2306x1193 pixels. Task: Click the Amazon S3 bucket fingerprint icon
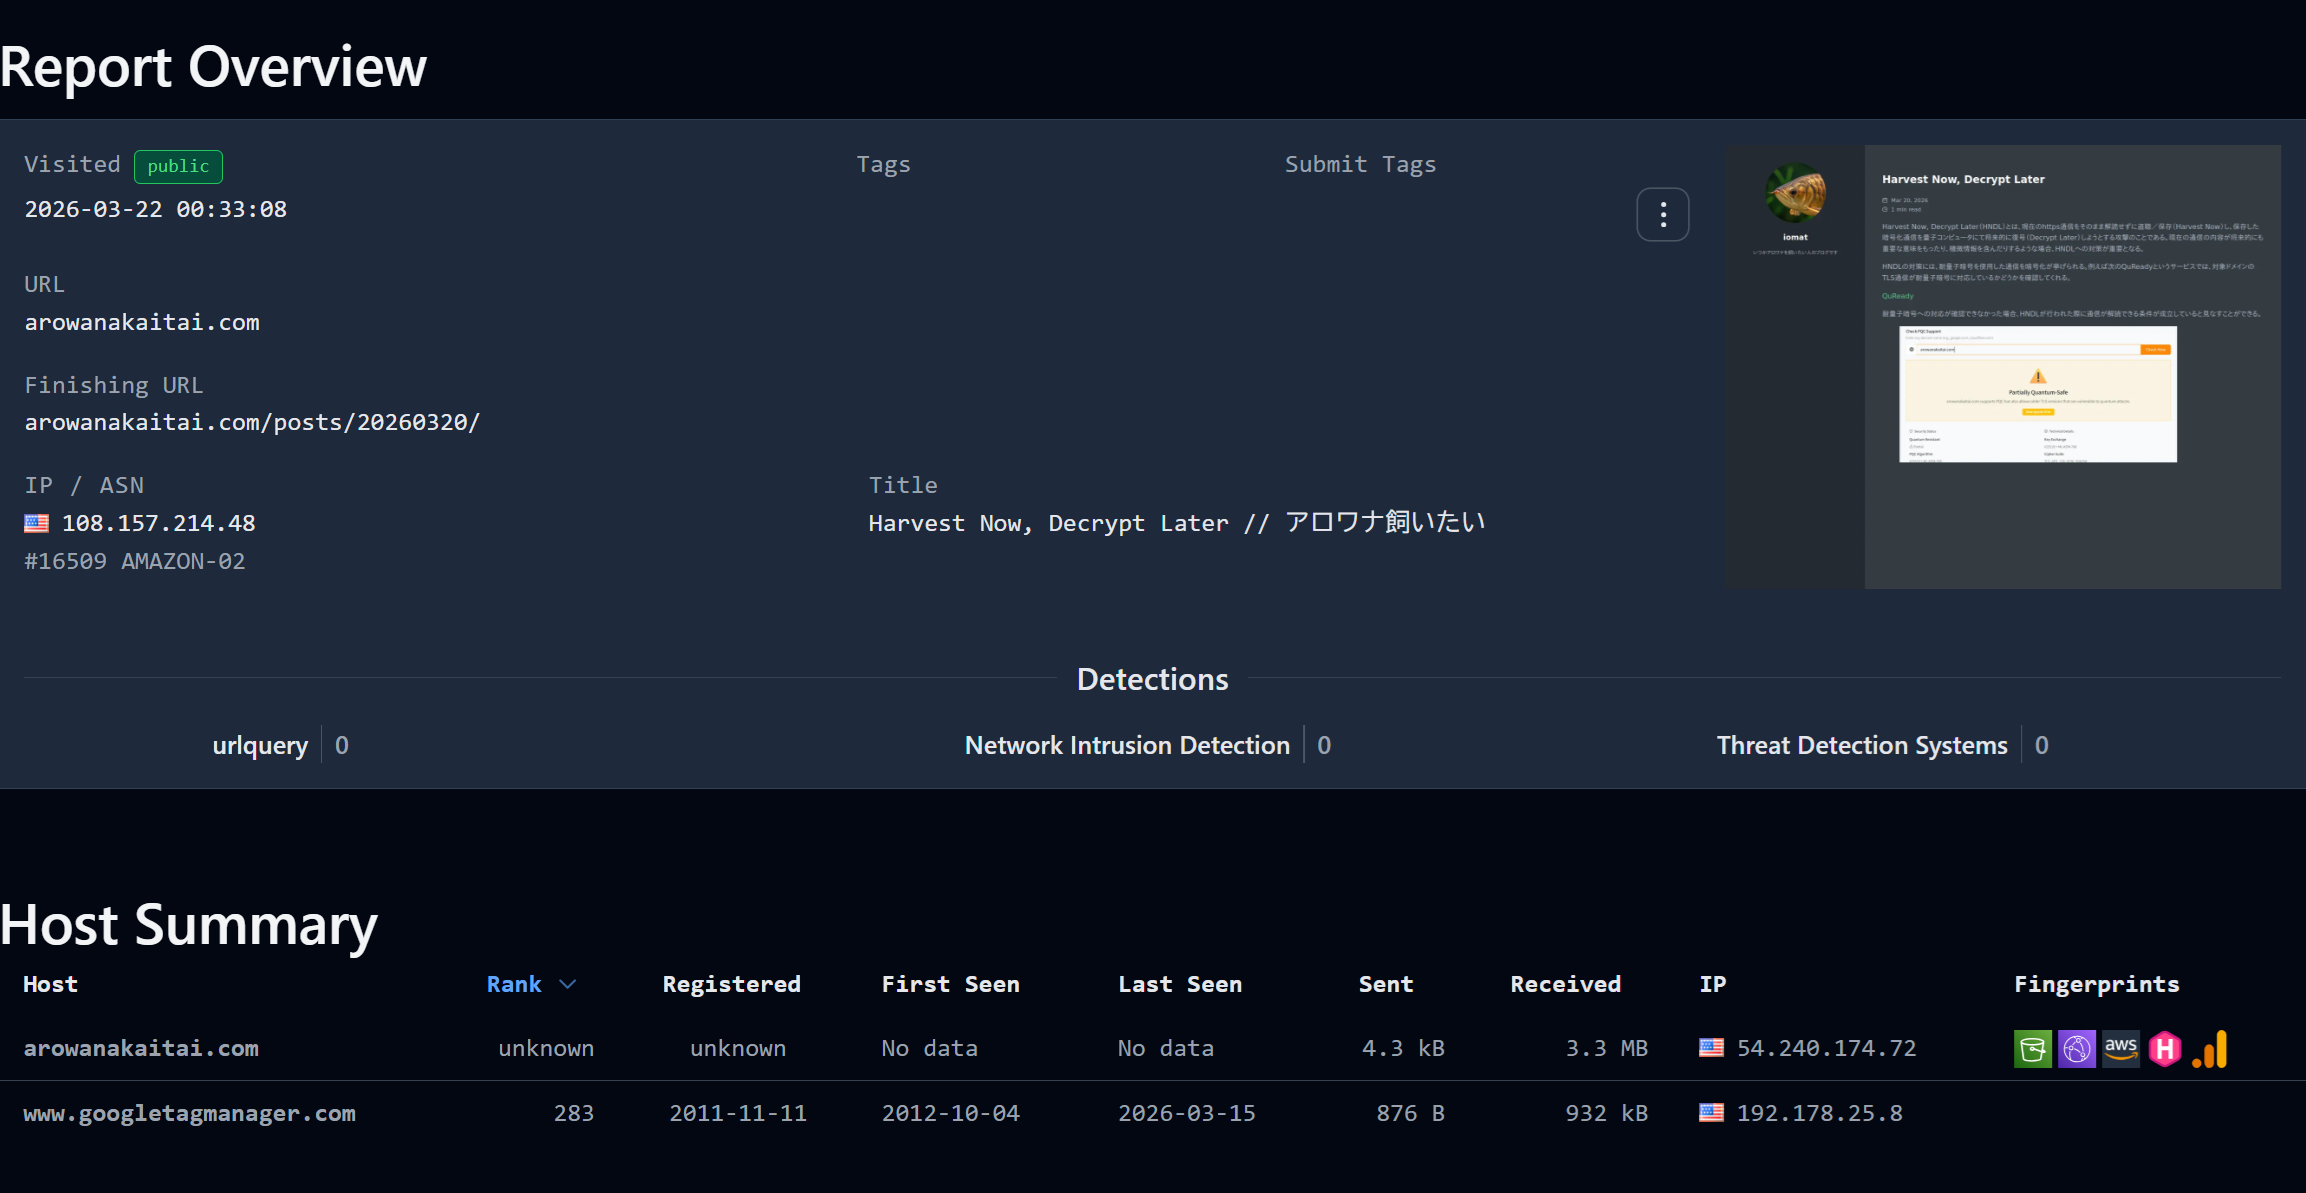coord(2032,1049)
